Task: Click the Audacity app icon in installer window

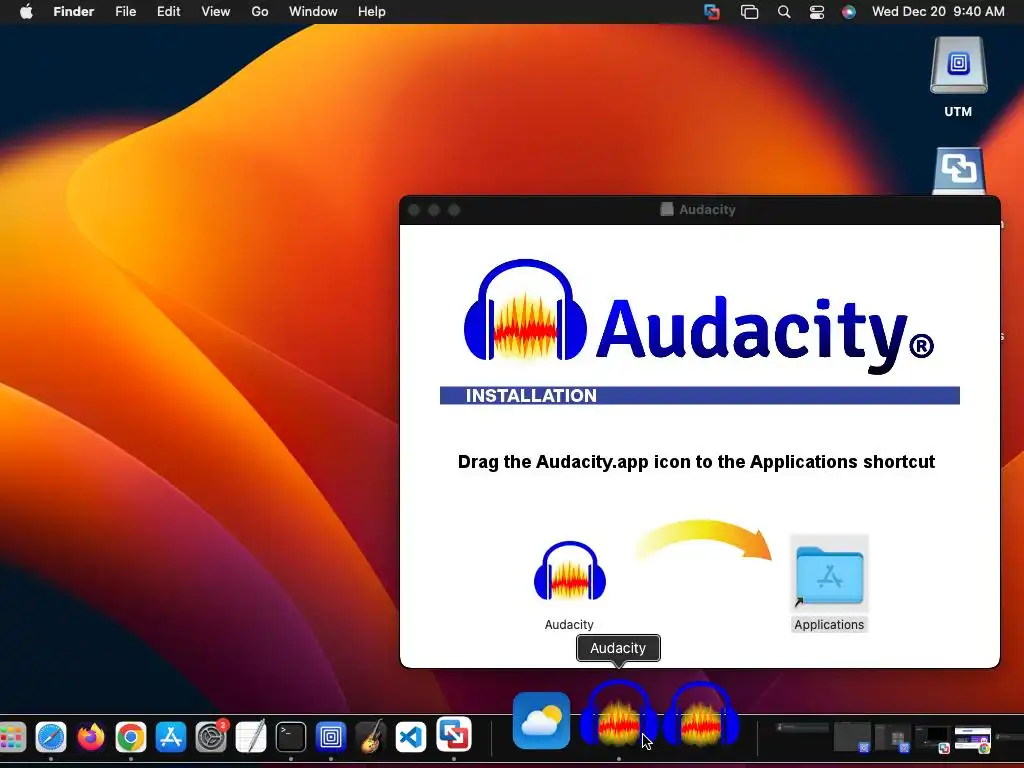Action: (x=569, y=571)
